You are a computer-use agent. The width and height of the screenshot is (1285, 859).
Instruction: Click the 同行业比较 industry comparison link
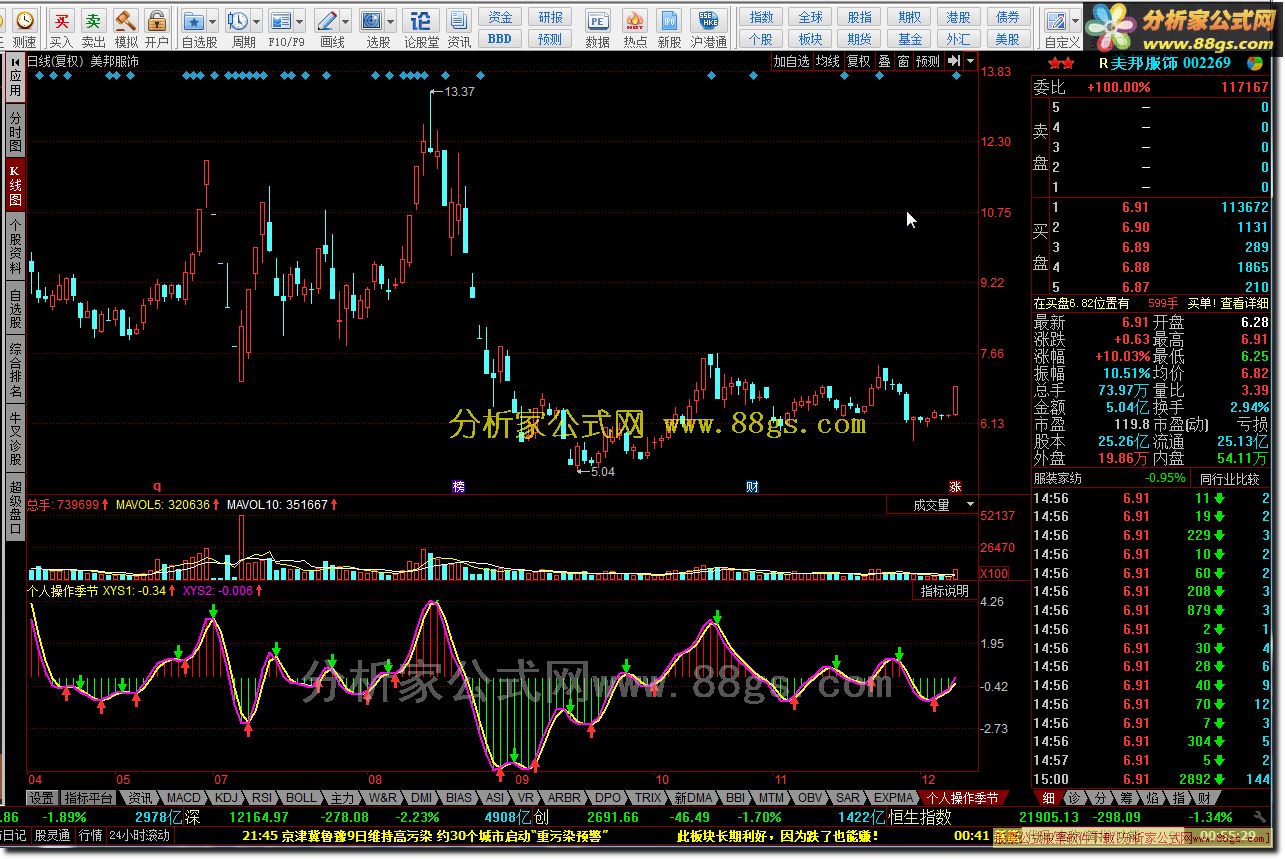(x=1229, y=479)
